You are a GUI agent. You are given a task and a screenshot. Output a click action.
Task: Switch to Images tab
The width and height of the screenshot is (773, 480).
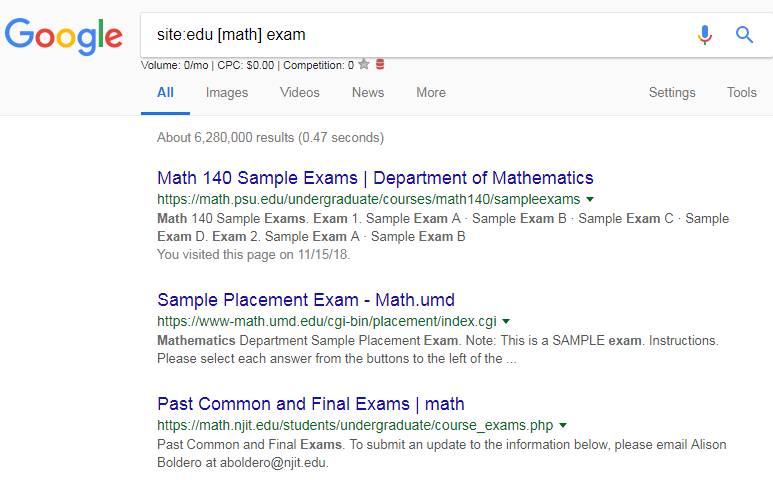(x=227, y=93)
